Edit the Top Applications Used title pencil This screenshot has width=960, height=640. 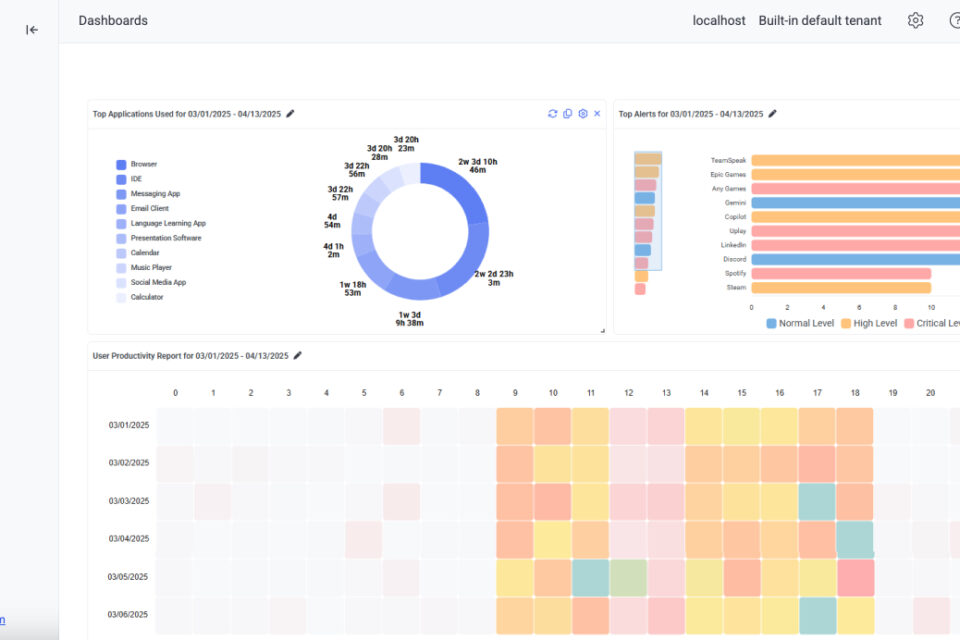tap(291, 114)
